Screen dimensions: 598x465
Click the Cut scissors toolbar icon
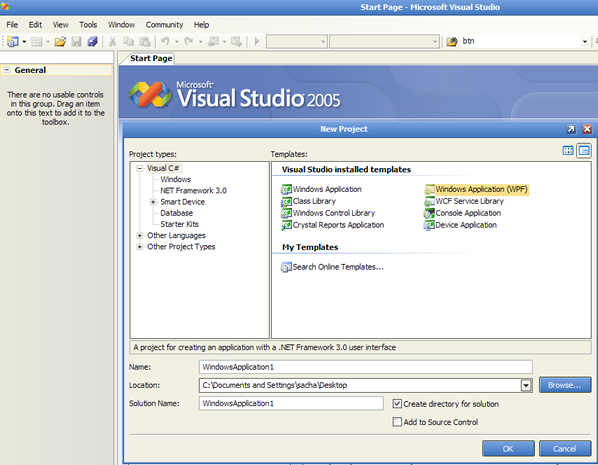pyautogui.click(x=113, y=41)
